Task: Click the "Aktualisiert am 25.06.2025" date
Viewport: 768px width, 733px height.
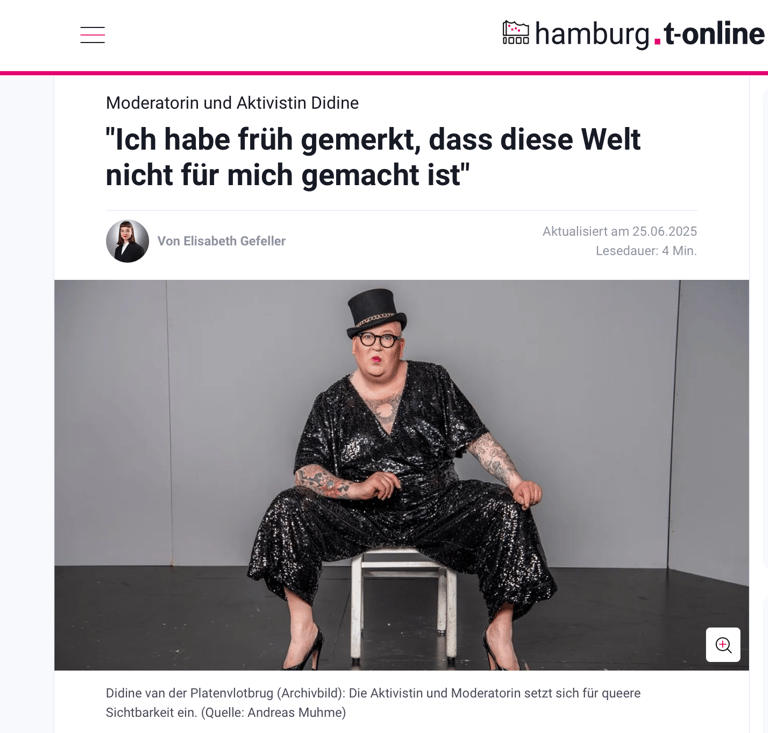Action: click(620, 231)
